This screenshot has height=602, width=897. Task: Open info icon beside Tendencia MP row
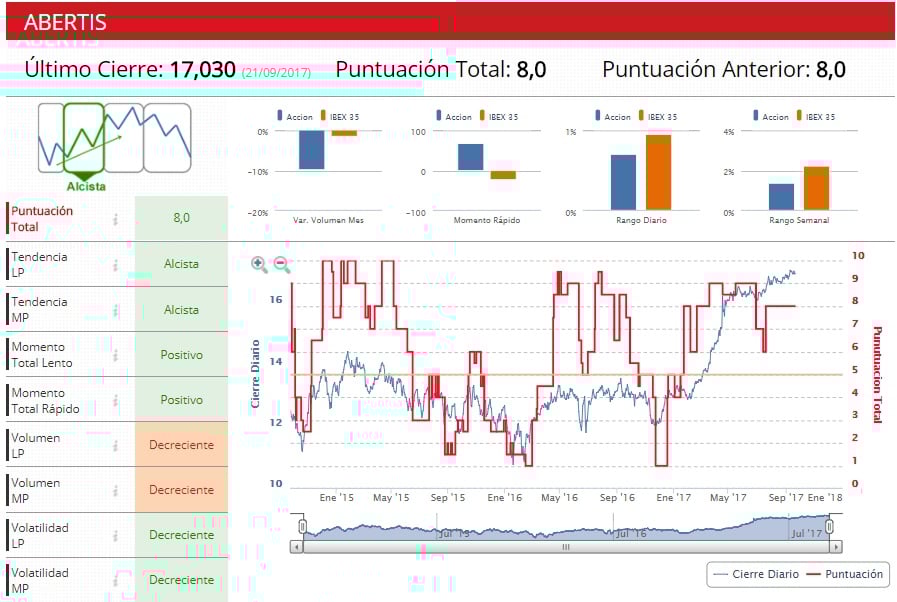[x=116, y=311]
